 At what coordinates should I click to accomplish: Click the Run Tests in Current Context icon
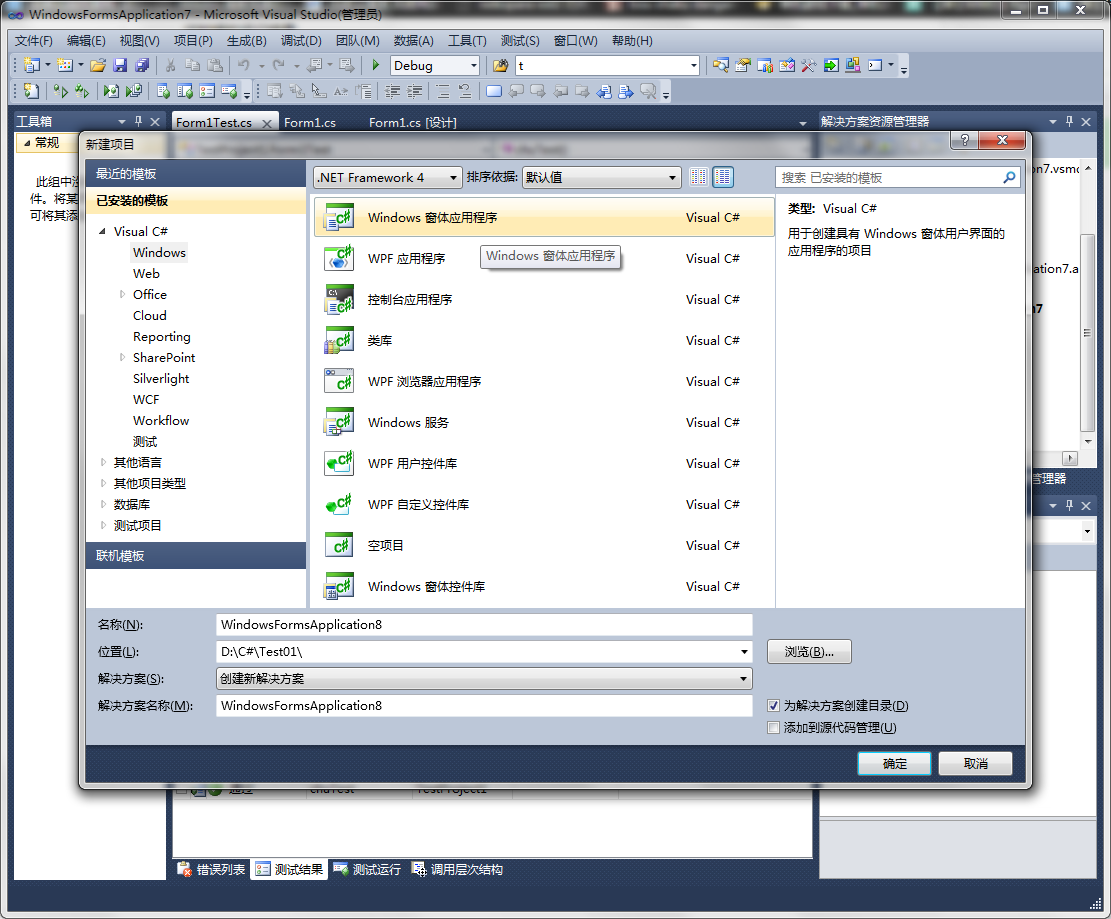(x=61, y=91)
